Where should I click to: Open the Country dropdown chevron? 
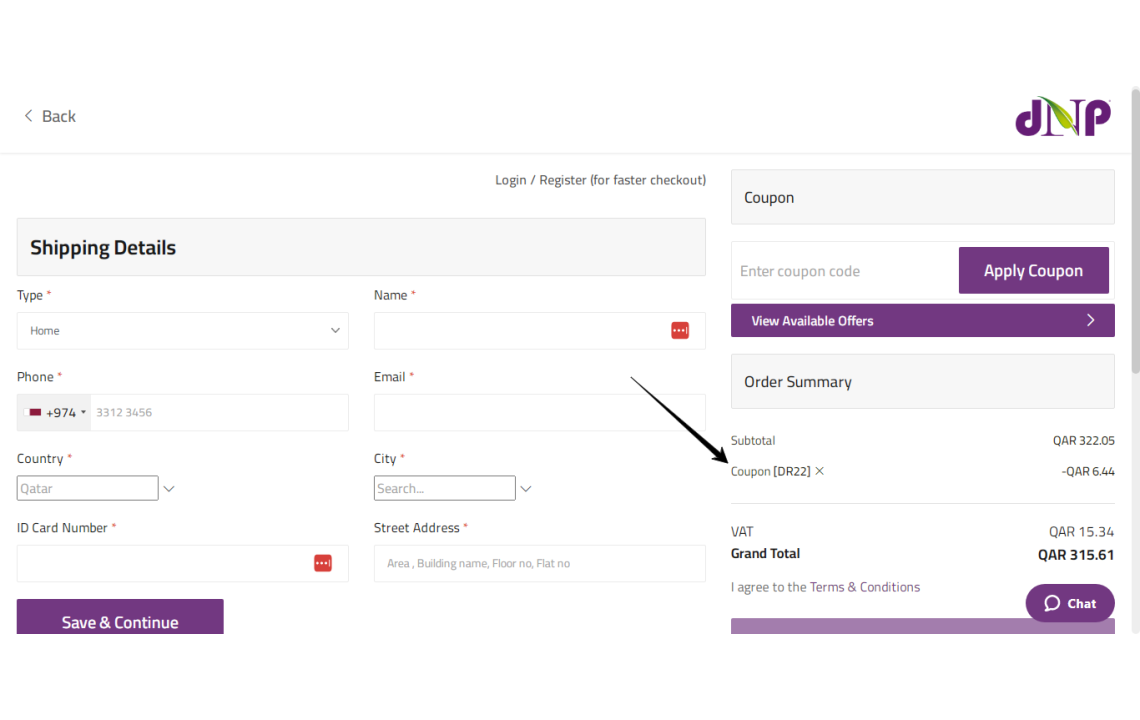169,489
